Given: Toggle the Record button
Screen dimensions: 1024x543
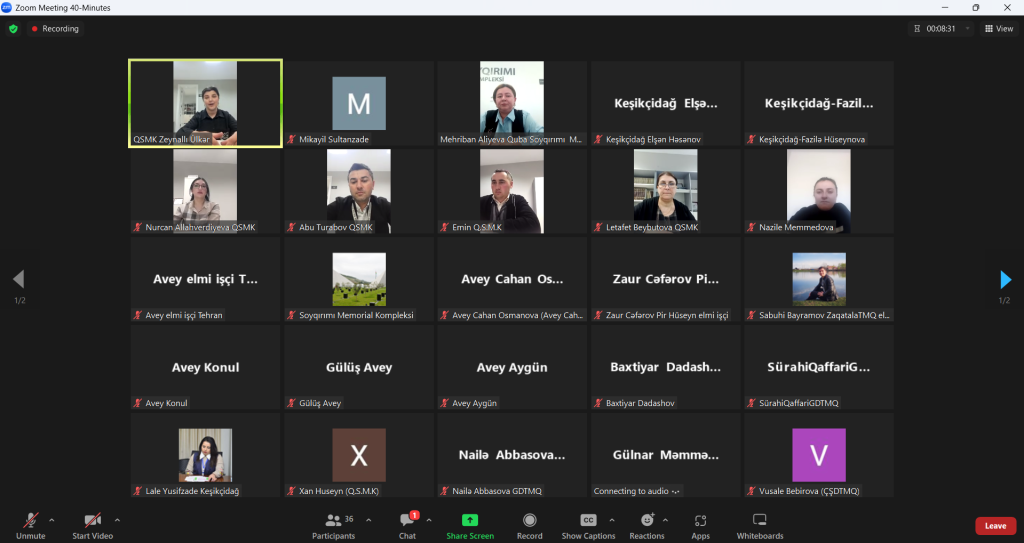Looking at the screenshot, I should (x=530, y=525).
